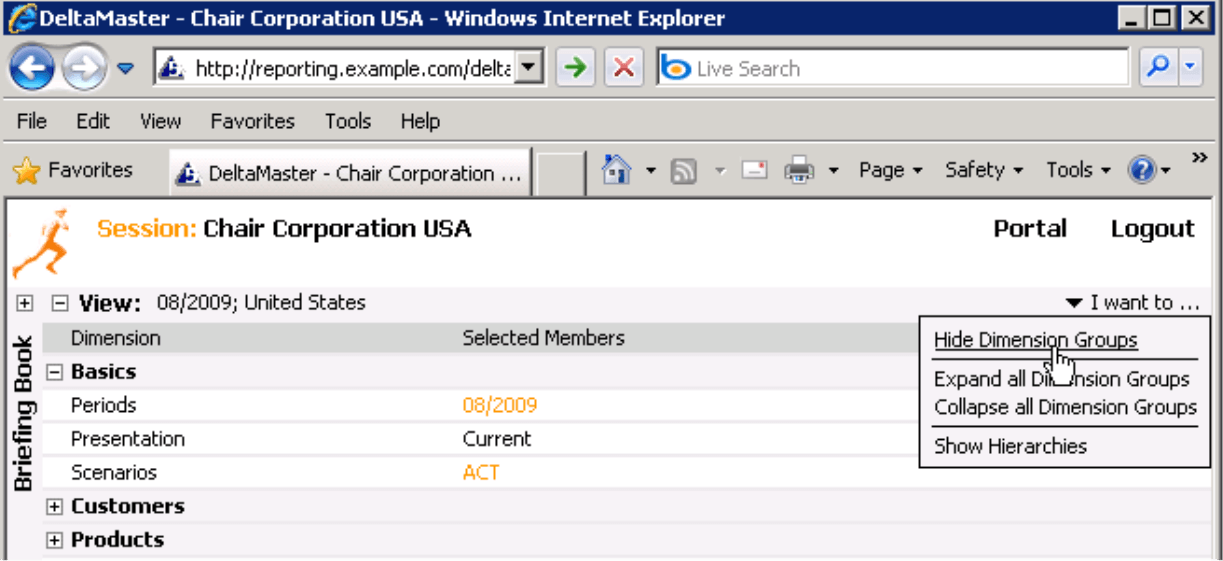Open the 'I want to ...' menu
This screenshot has height=561, width=1223.
click(x=1132, y=303)
